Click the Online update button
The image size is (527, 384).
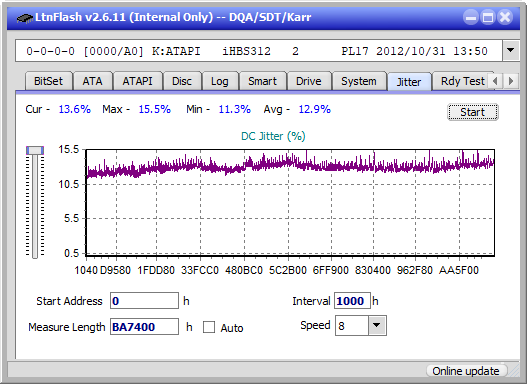(466, 371)
